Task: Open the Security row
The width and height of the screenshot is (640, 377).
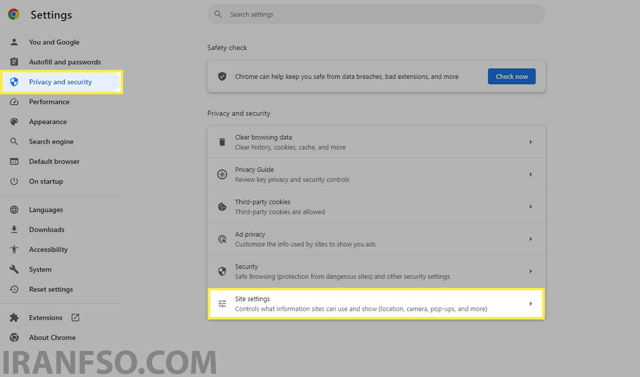Action: coord(376,271)
